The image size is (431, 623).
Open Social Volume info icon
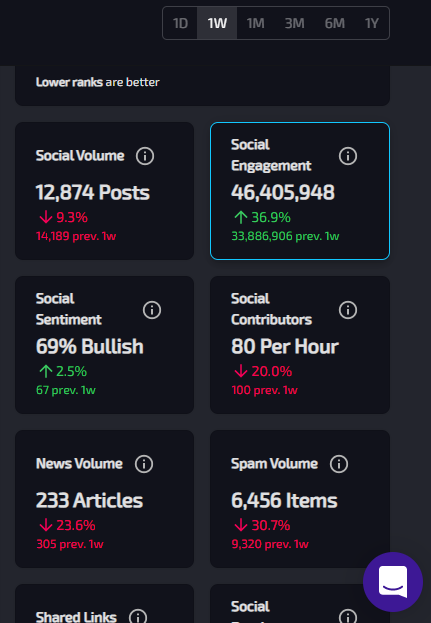pyautogui.click(x=145, y=156)
